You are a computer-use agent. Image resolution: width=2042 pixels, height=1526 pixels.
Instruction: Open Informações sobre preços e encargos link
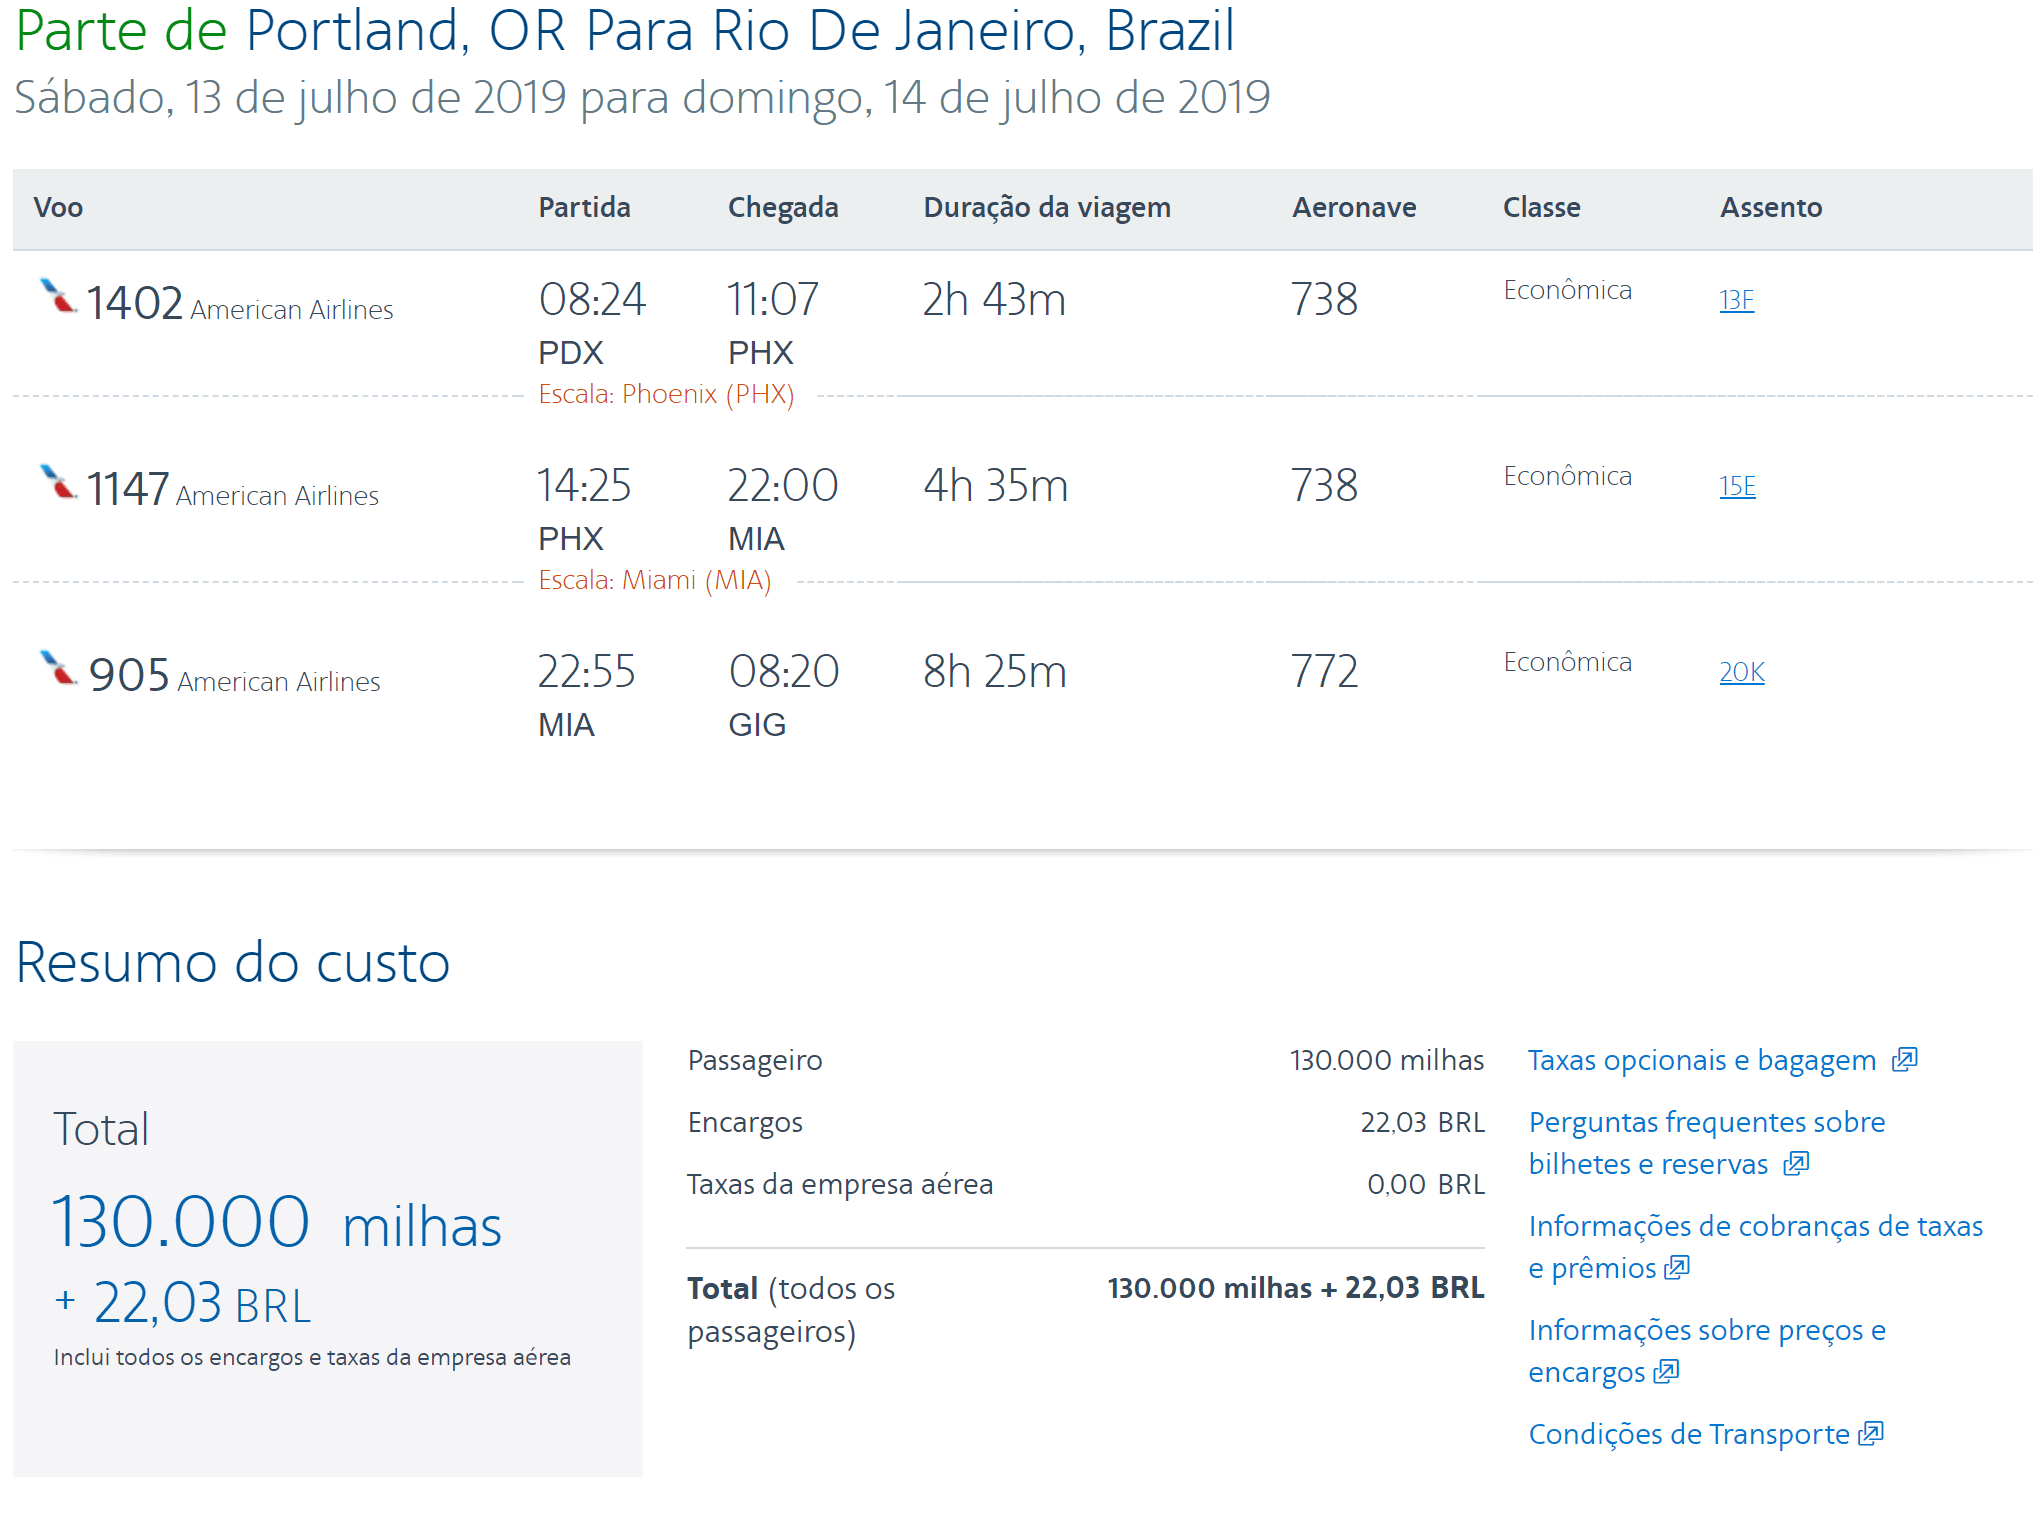click(x=1707, y=1351)
